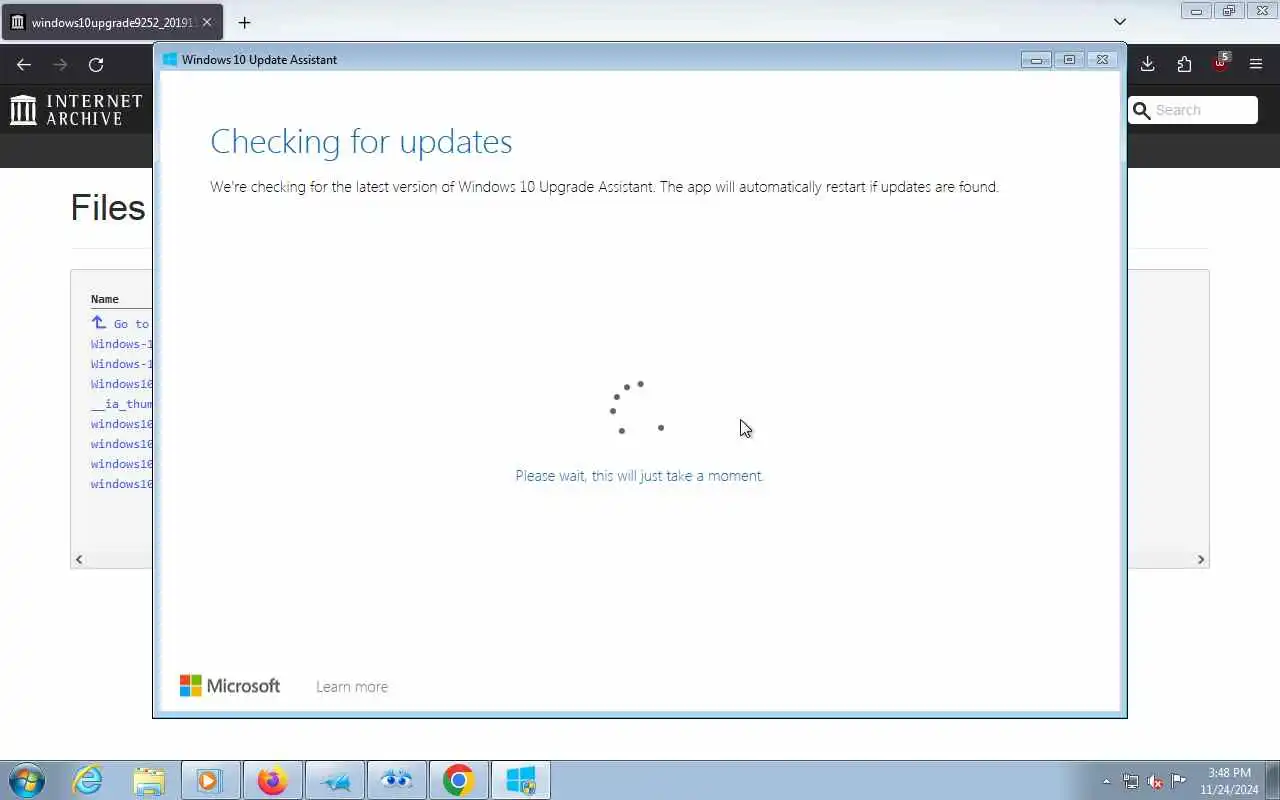Viewport: 1280px width, 800px height.
Task: Click the browser Back arrow
Action: (x=24, y=65)
